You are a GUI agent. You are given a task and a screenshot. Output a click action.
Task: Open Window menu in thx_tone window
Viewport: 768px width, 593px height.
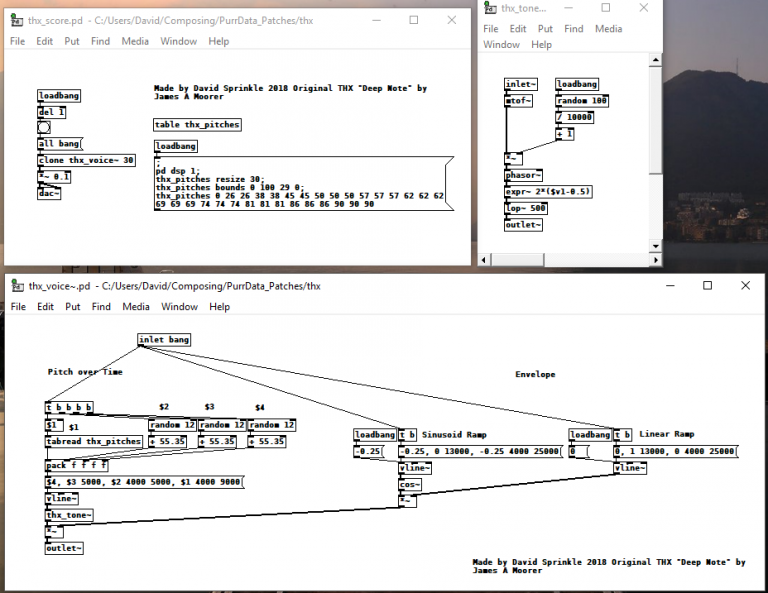tap(501, 45)
